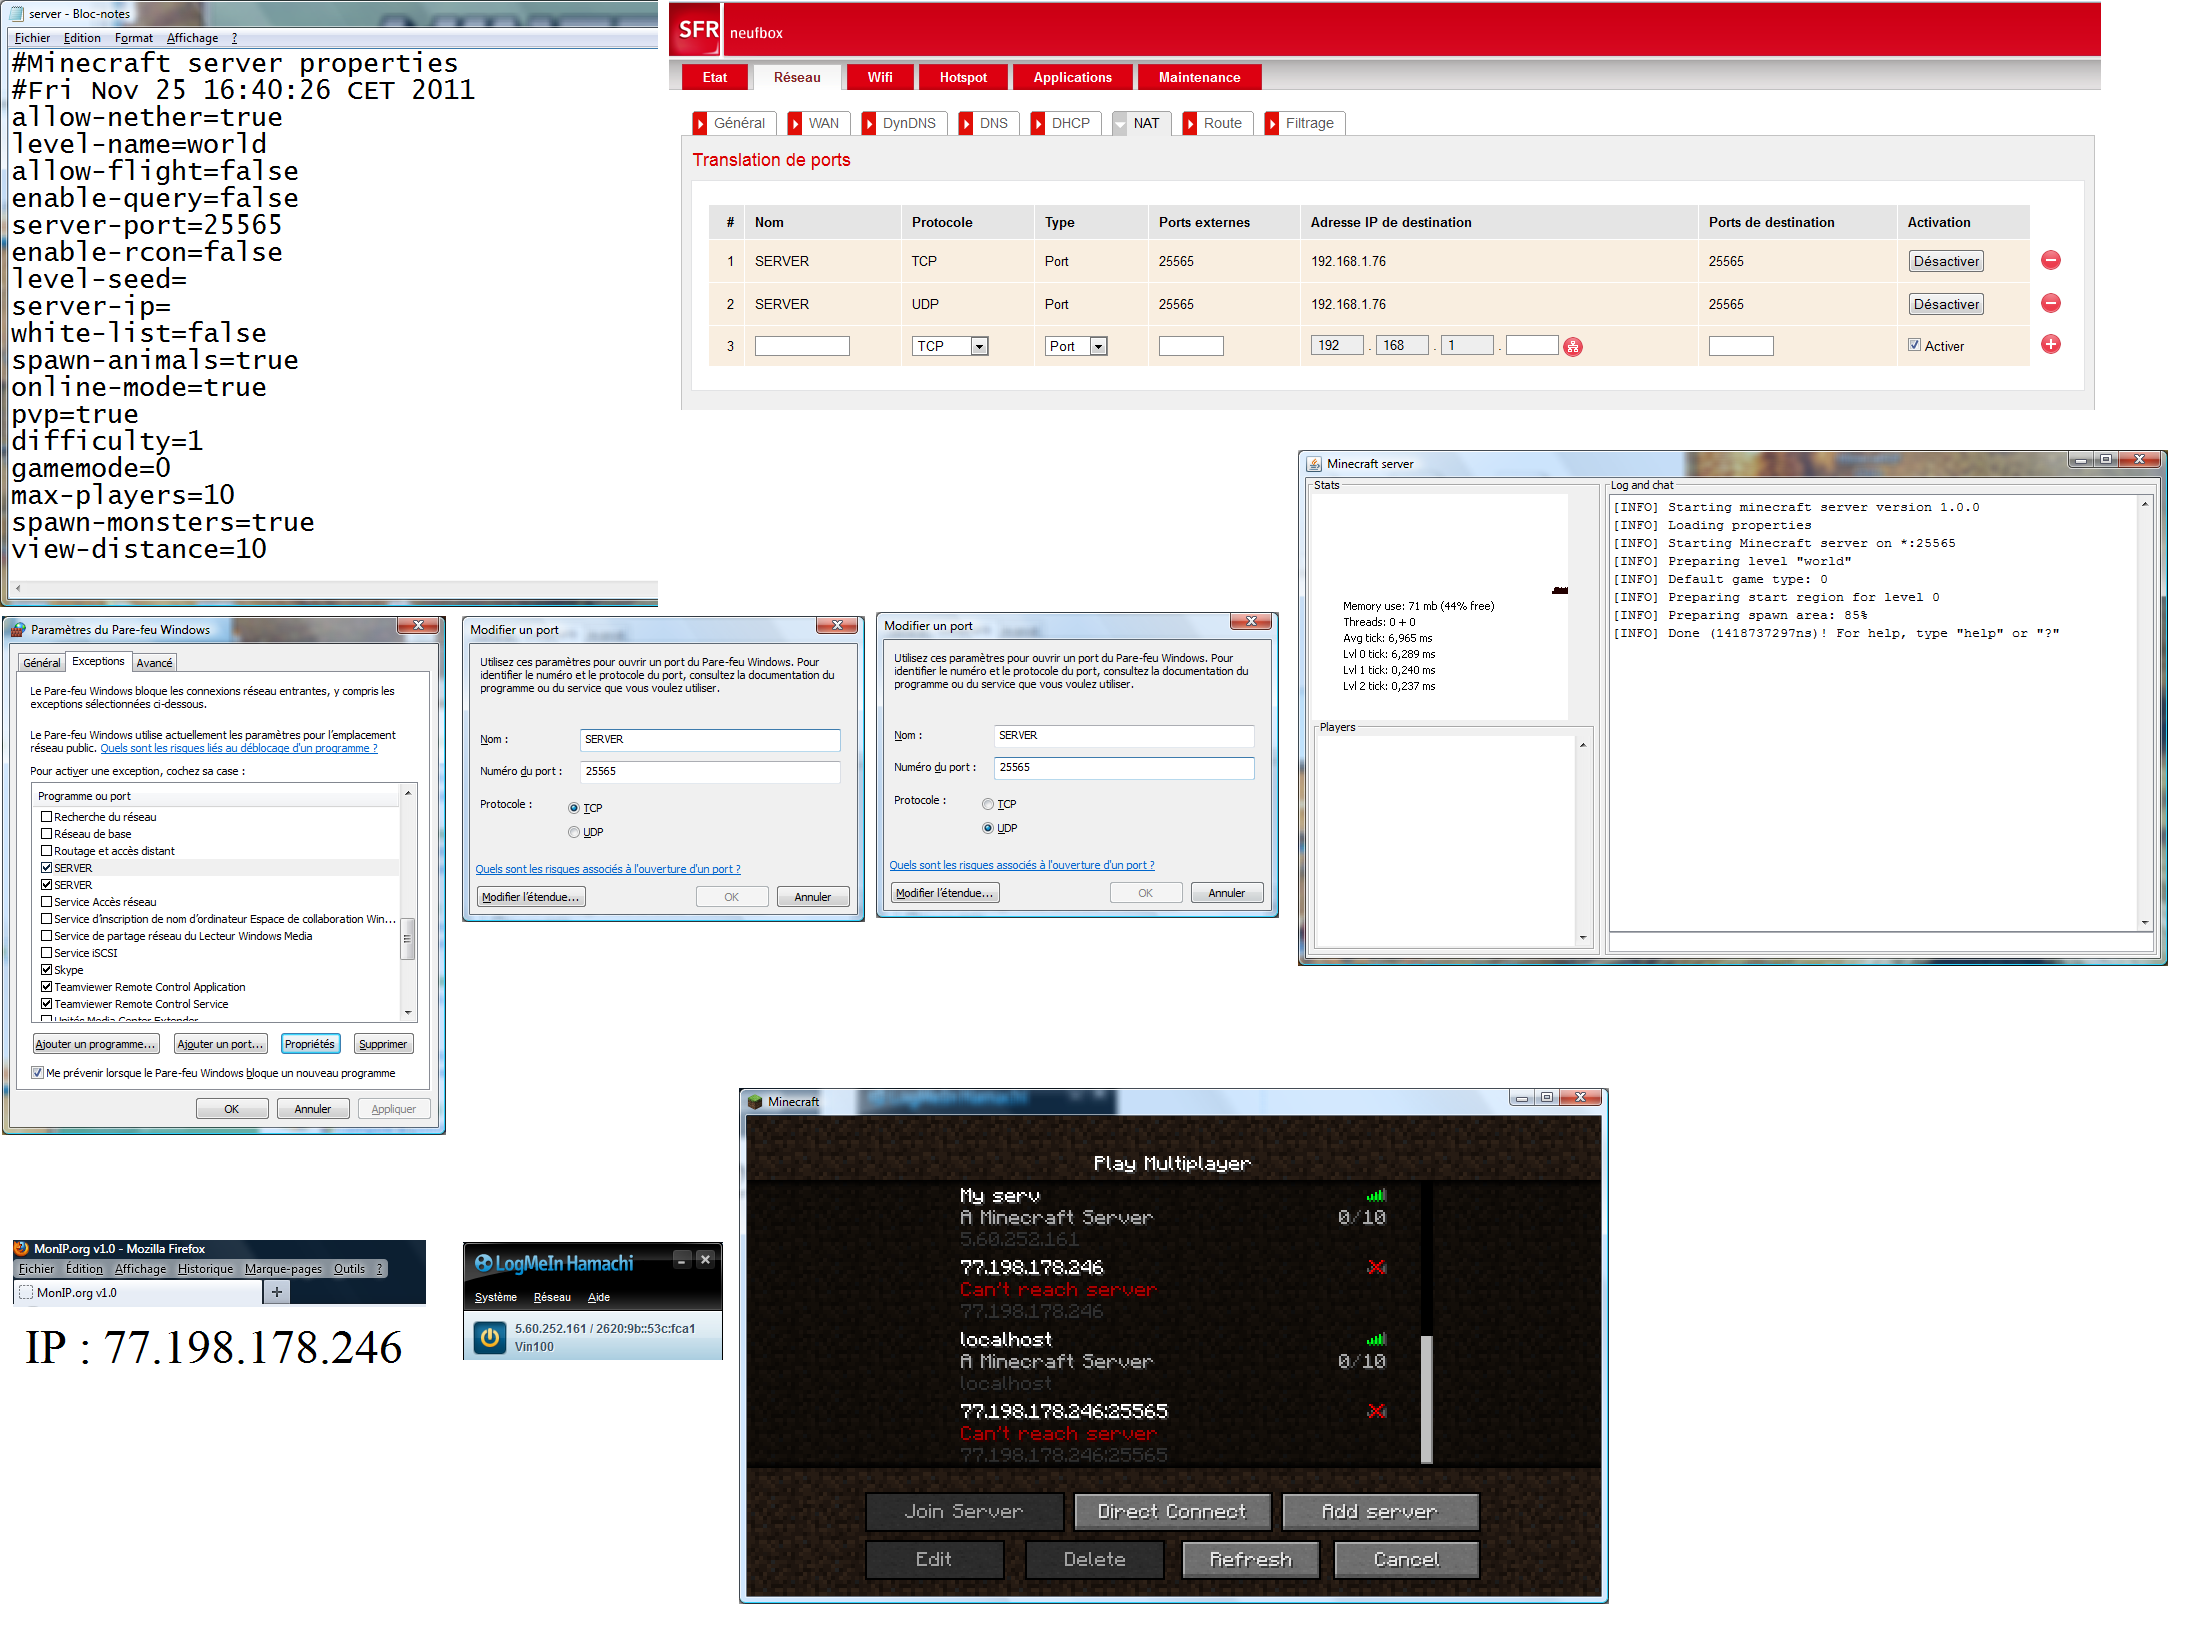Screen dimensions: 2212x1646
Task: Select TCP radio in right Modifier un port dialog
Action: click(988, 804)
